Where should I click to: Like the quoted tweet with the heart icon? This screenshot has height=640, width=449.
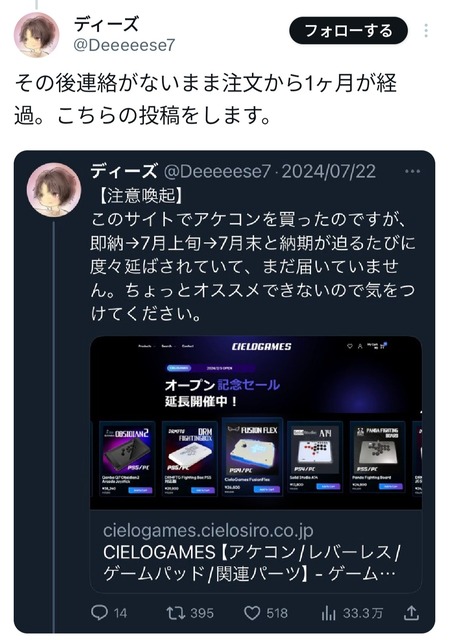tap(252, 613)
